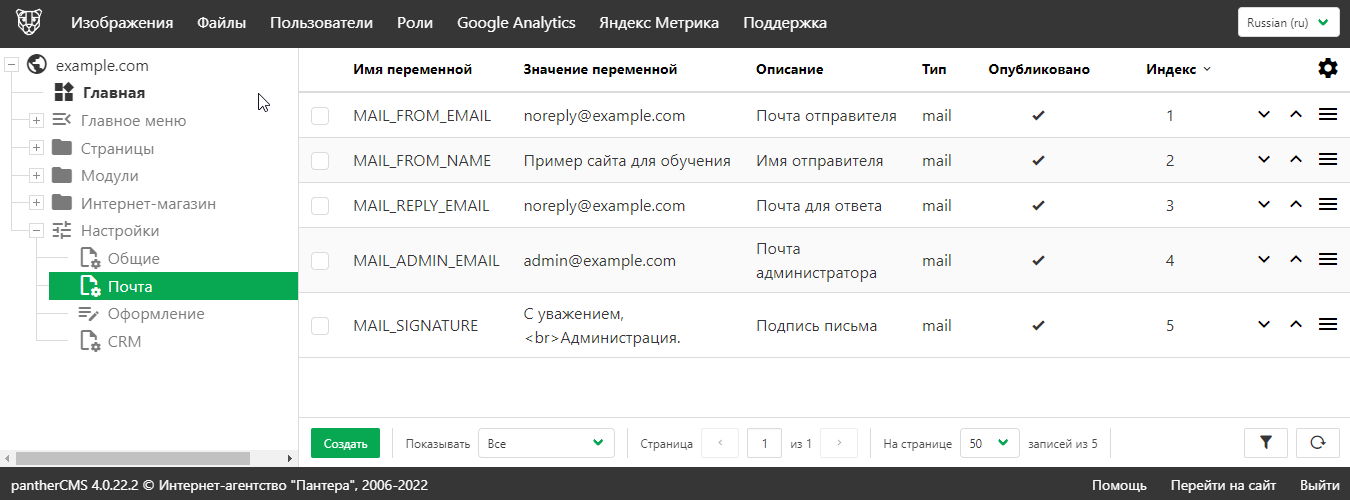Open the Яндекс Метрика menu item

point(659,23)
